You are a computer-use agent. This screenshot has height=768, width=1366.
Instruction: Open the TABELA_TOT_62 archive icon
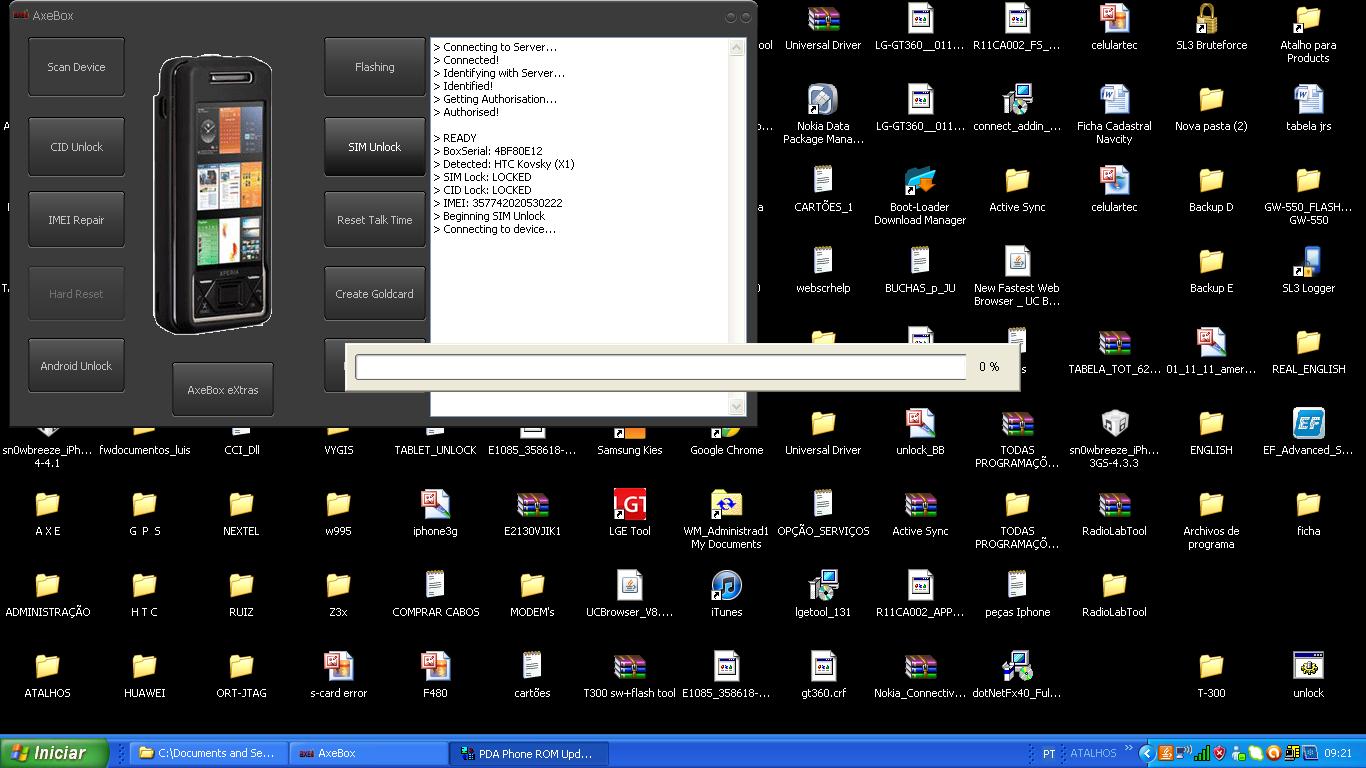coord(1114,351)
